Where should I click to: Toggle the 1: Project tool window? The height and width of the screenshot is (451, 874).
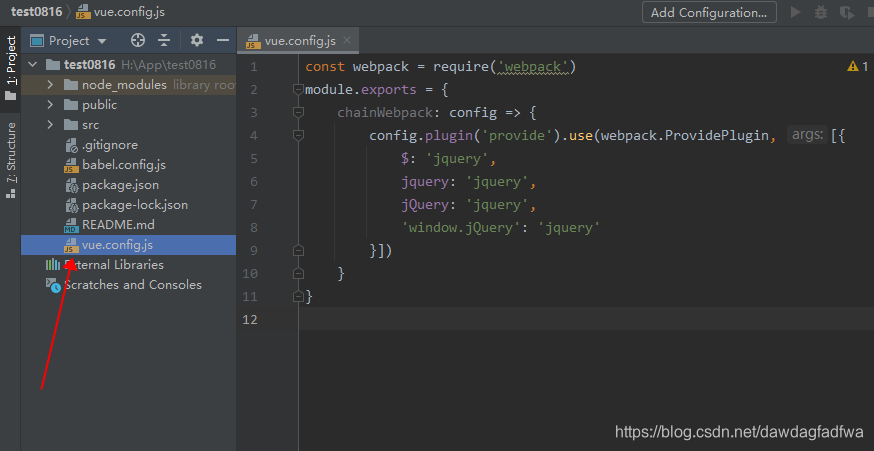pyautogui.click(x=11, y=68)
